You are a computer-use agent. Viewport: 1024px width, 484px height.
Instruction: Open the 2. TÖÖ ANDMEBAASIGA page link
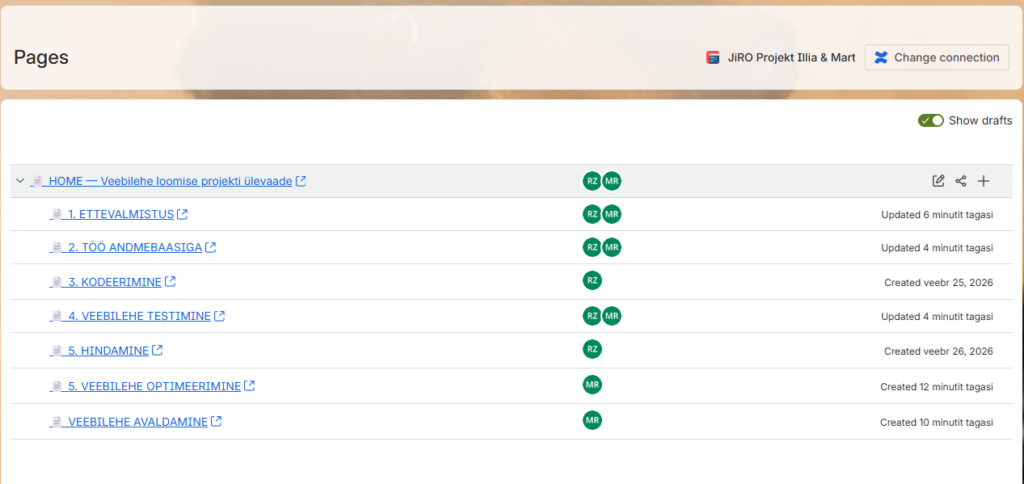(x=134, y=248)
